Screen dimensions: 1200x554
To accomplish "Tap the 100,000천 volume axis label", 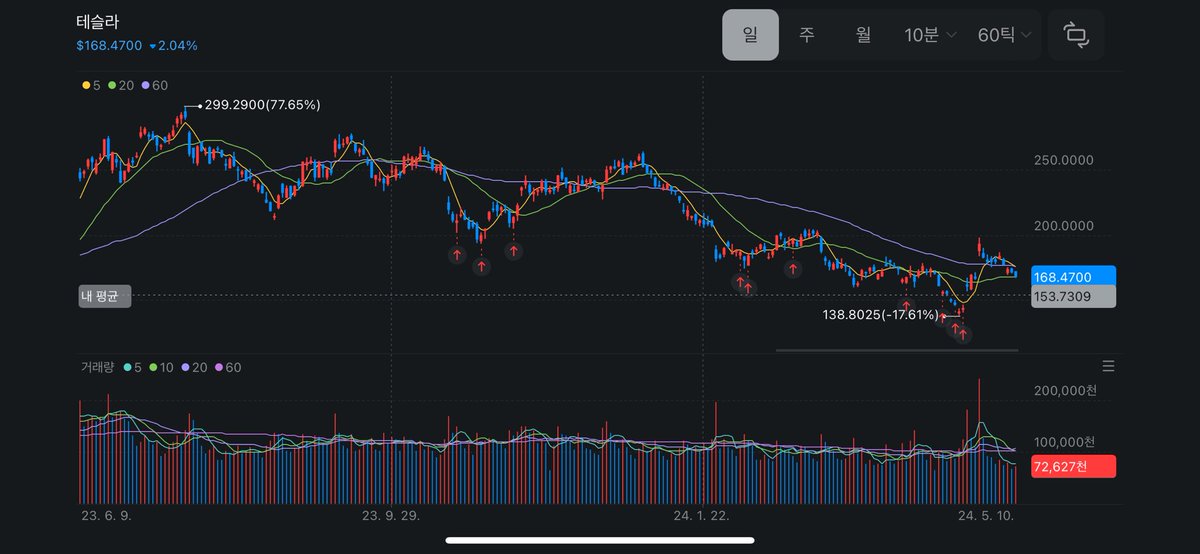I will click(x=1064, y=442).
